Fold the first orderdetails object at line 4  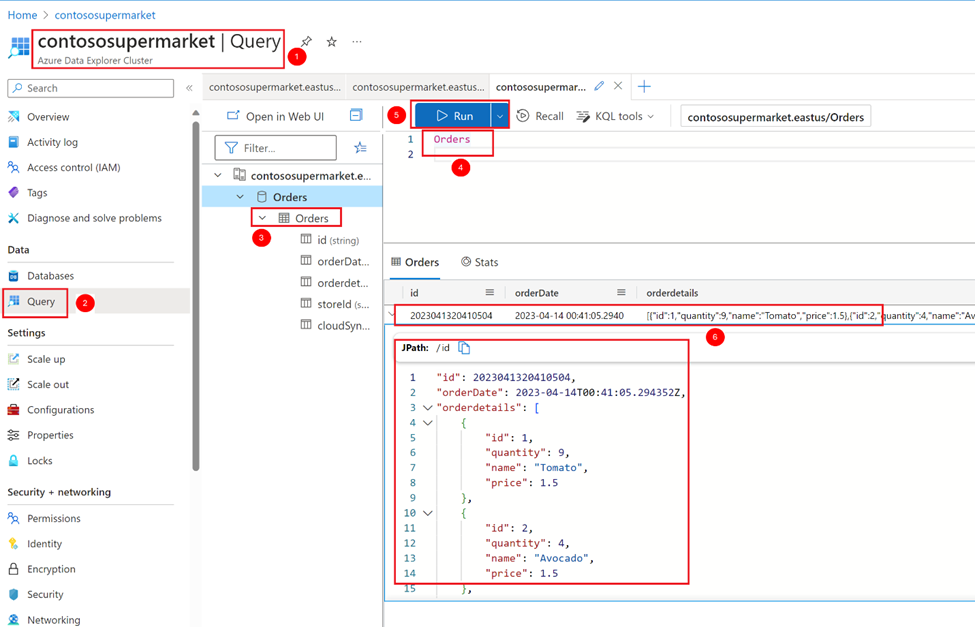pyautogui.click(x=427, y=423)
